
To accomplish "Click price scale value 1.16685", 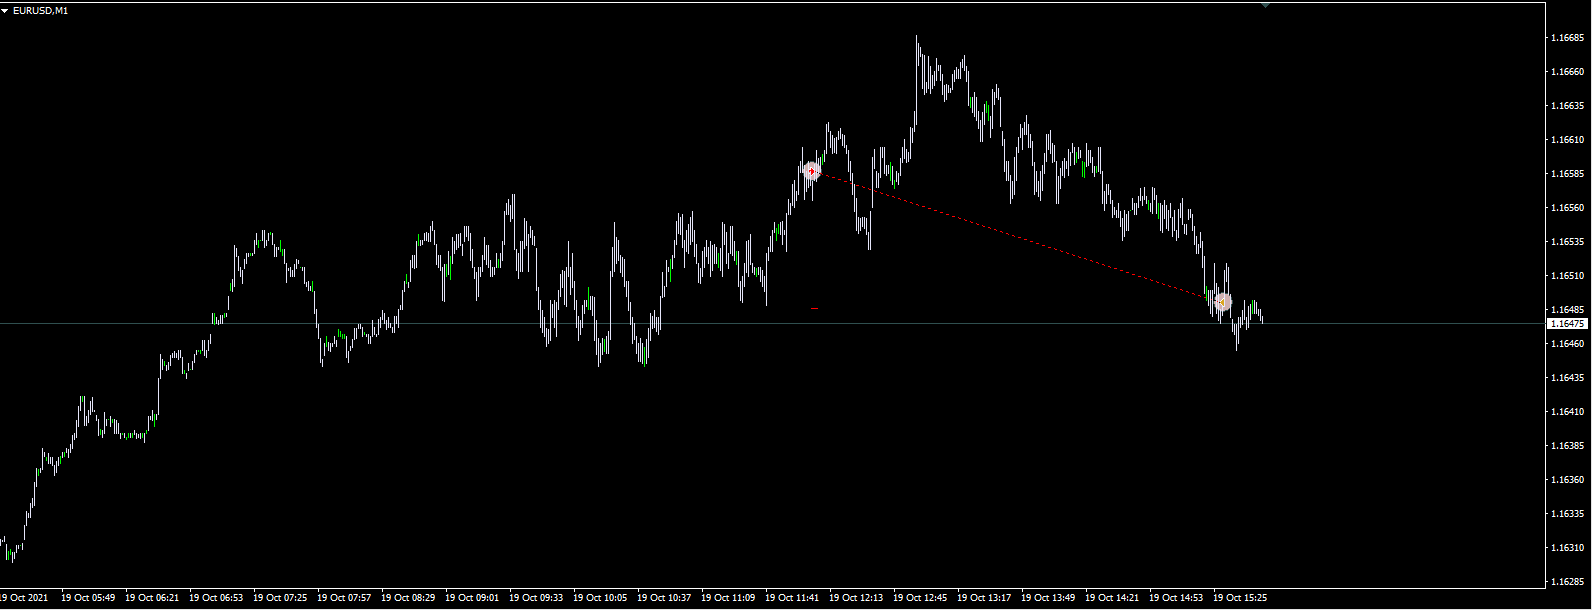I will pos(1567,38).
